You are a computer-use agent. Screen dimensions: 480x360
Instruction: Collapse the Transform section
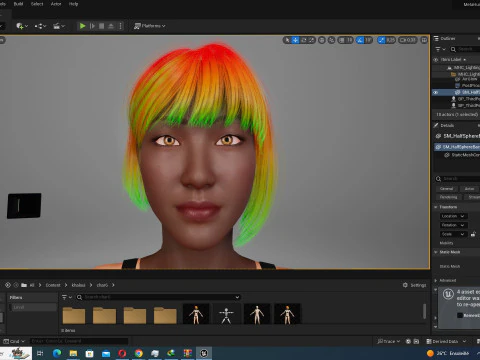pos(435,207)
